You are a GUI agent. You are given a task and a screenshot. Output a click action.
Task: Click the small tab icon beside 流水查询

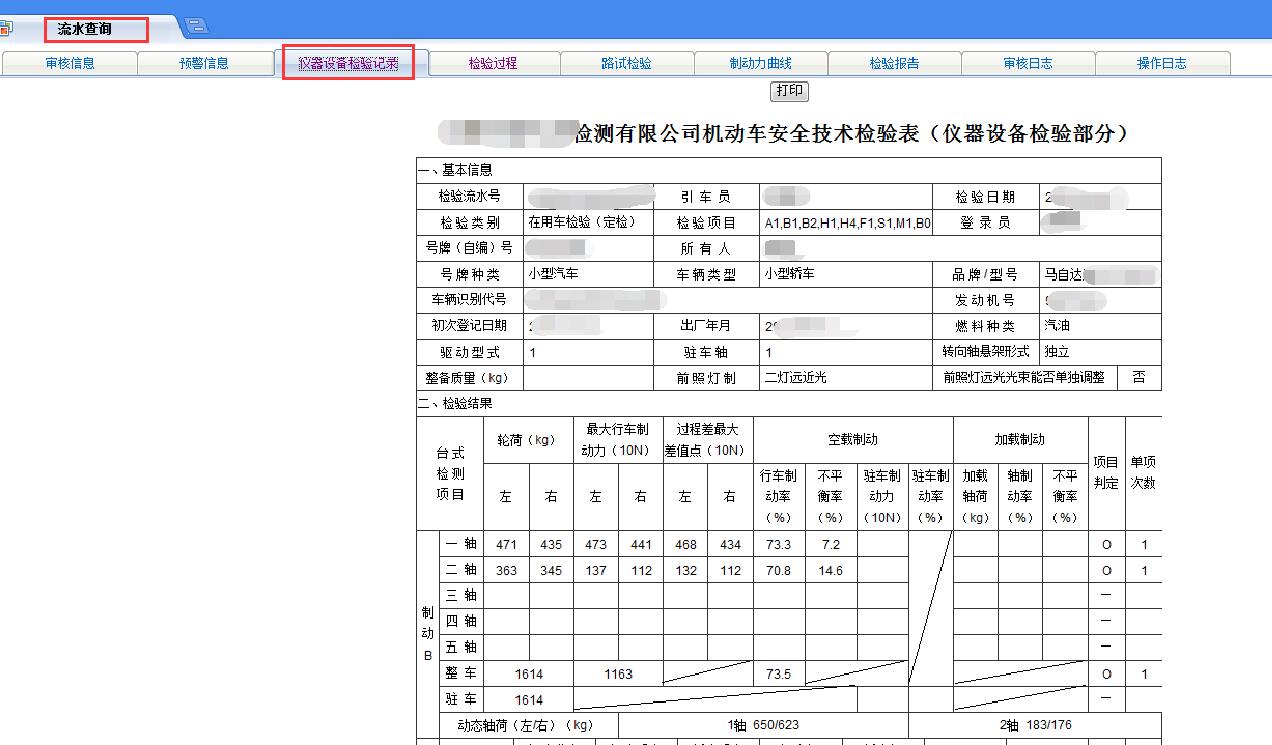click(198, 27)
